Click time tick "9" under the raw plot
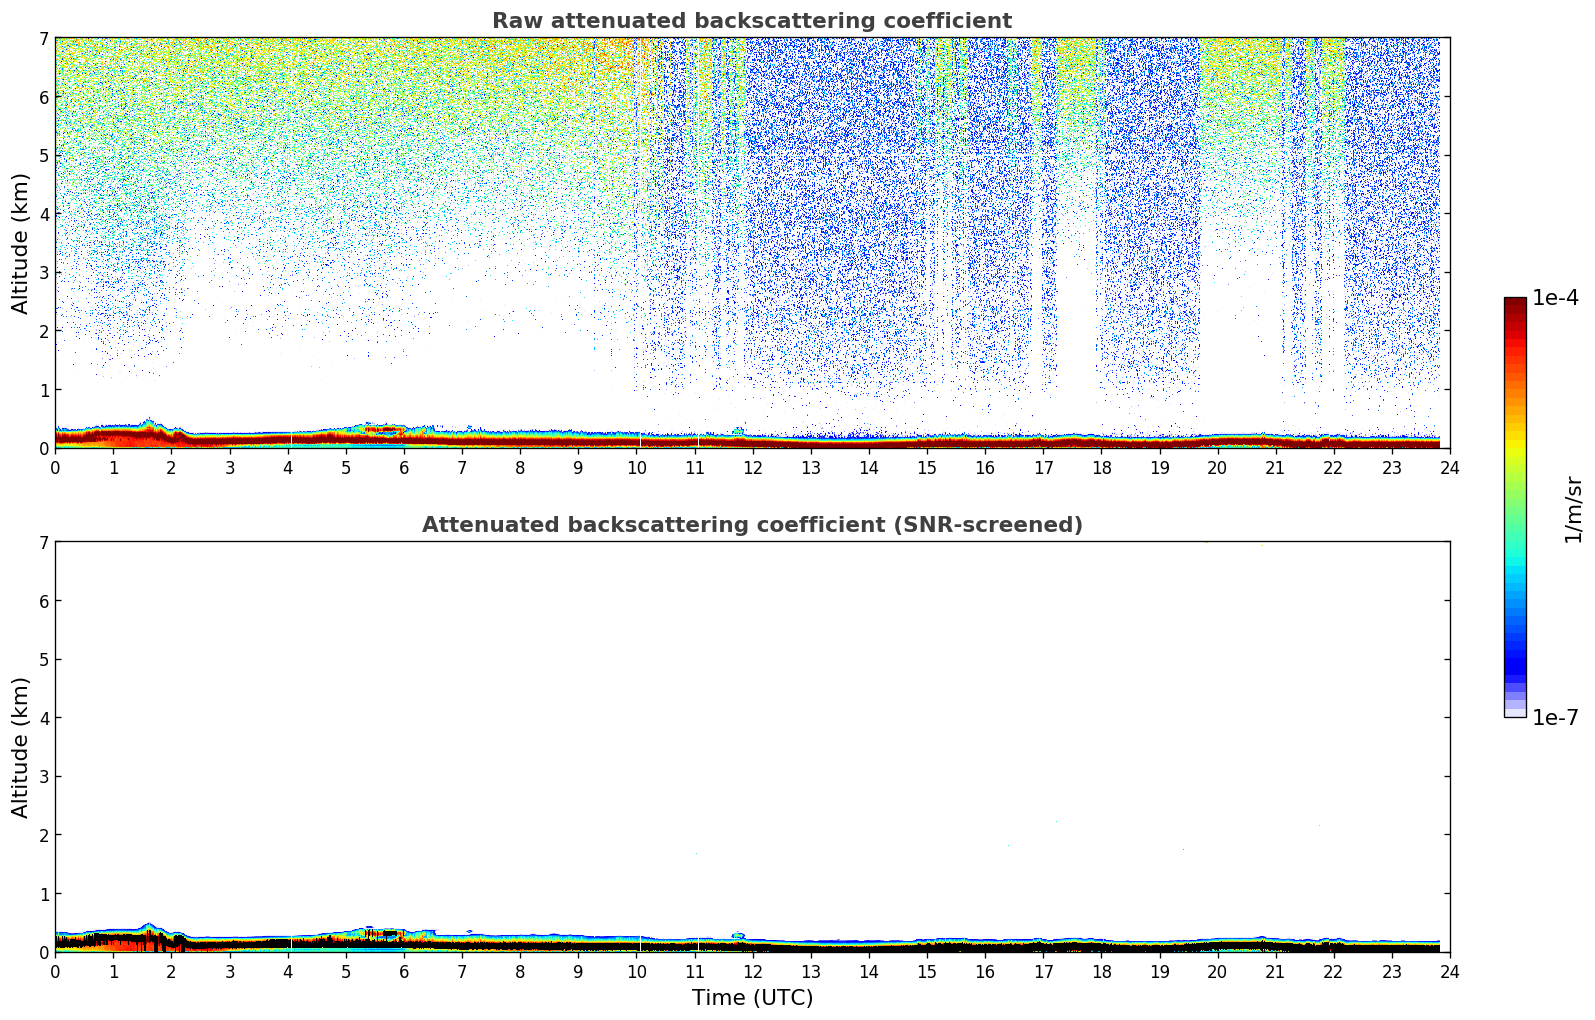 (x=578, y=468)
